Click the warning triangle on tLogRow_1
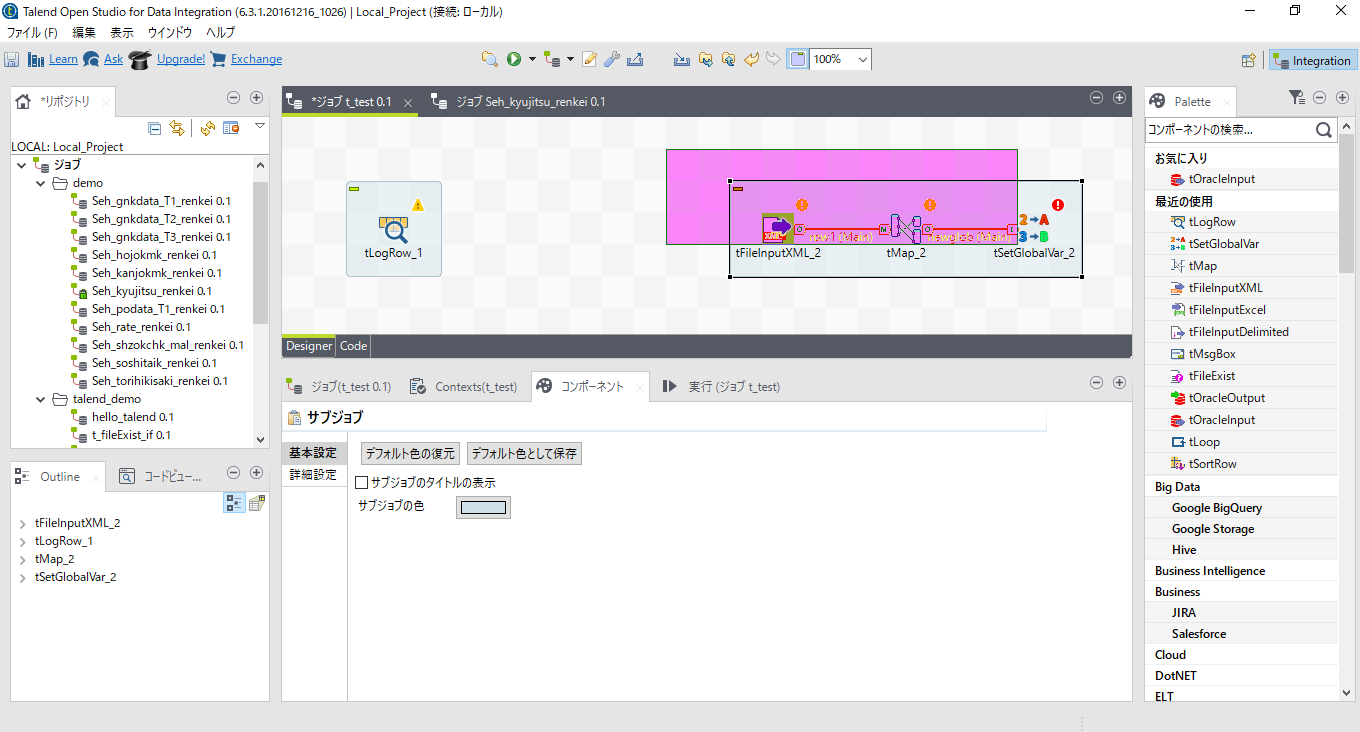This screenshot has height=732, width=1360. (x=418, y=205)
